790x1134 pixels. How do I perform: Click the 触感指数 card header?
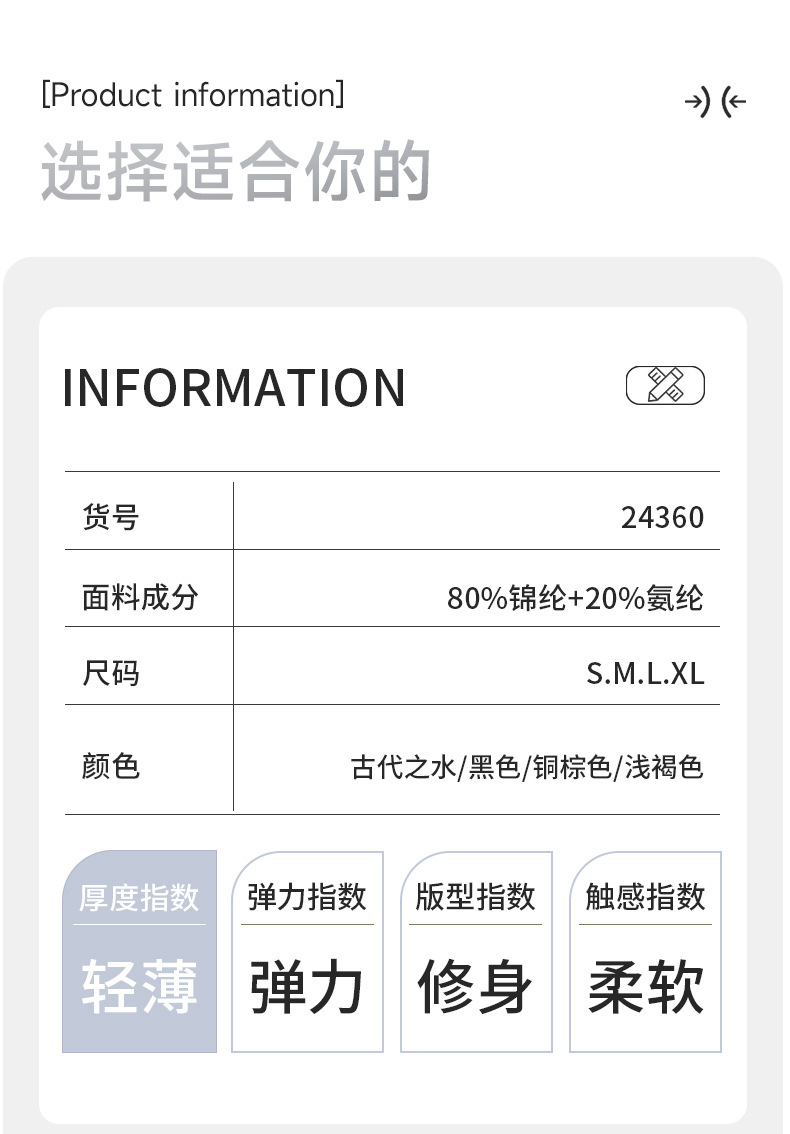645,897
